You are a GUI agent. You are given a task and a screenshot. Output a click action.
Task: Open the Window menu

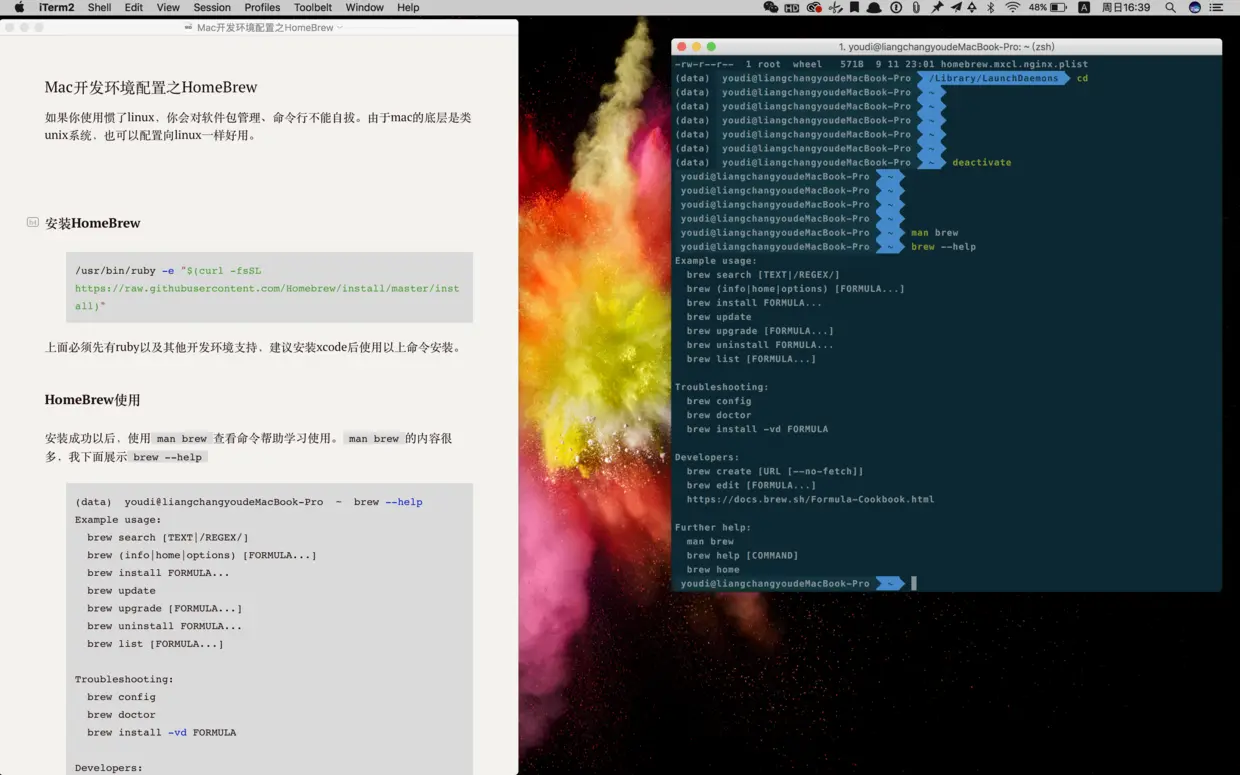pyautogui.click(x=364, y=7)
